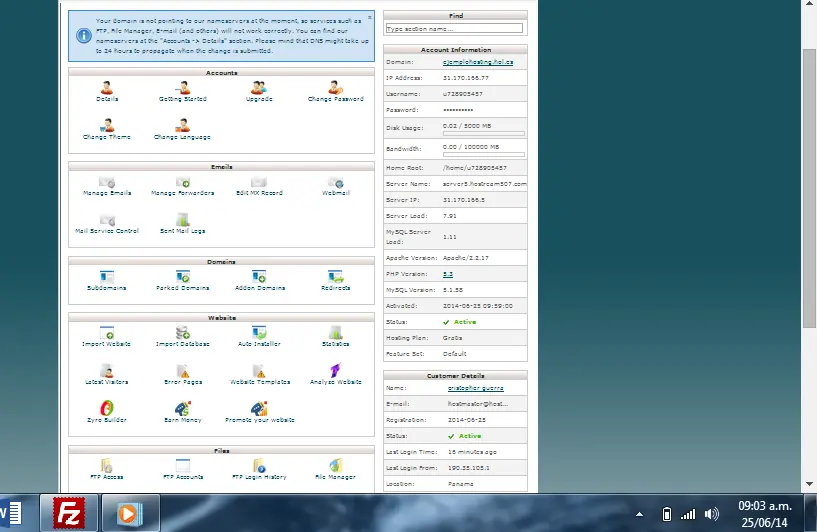817x532 pixels.
Task: Open Change Language
Action: click(x=182, y=126)
